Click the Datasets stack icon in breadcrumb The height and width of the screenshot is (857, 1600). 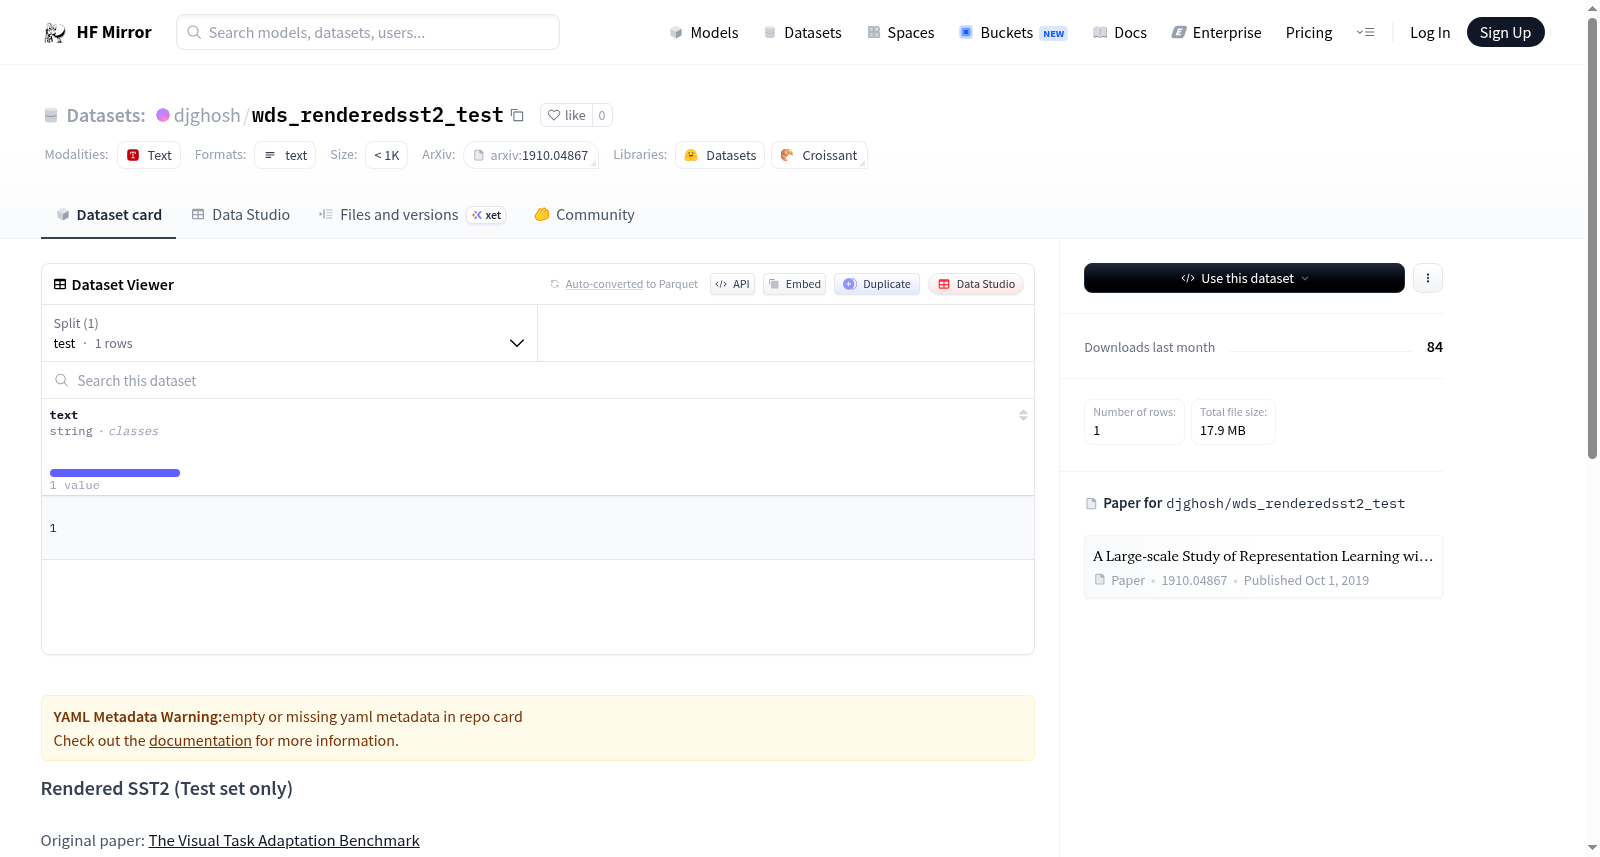point(51,116)
